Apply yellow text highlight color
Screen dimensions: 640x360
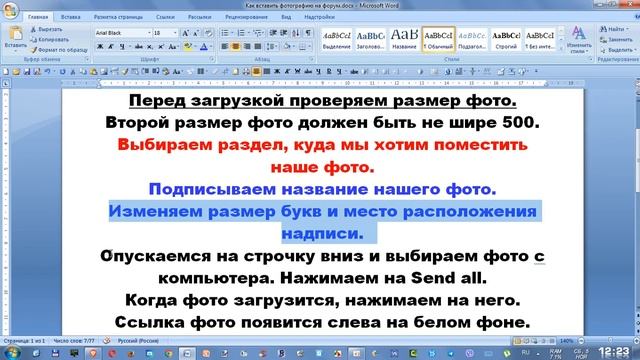pyautogui.click(x=188, y=47)
